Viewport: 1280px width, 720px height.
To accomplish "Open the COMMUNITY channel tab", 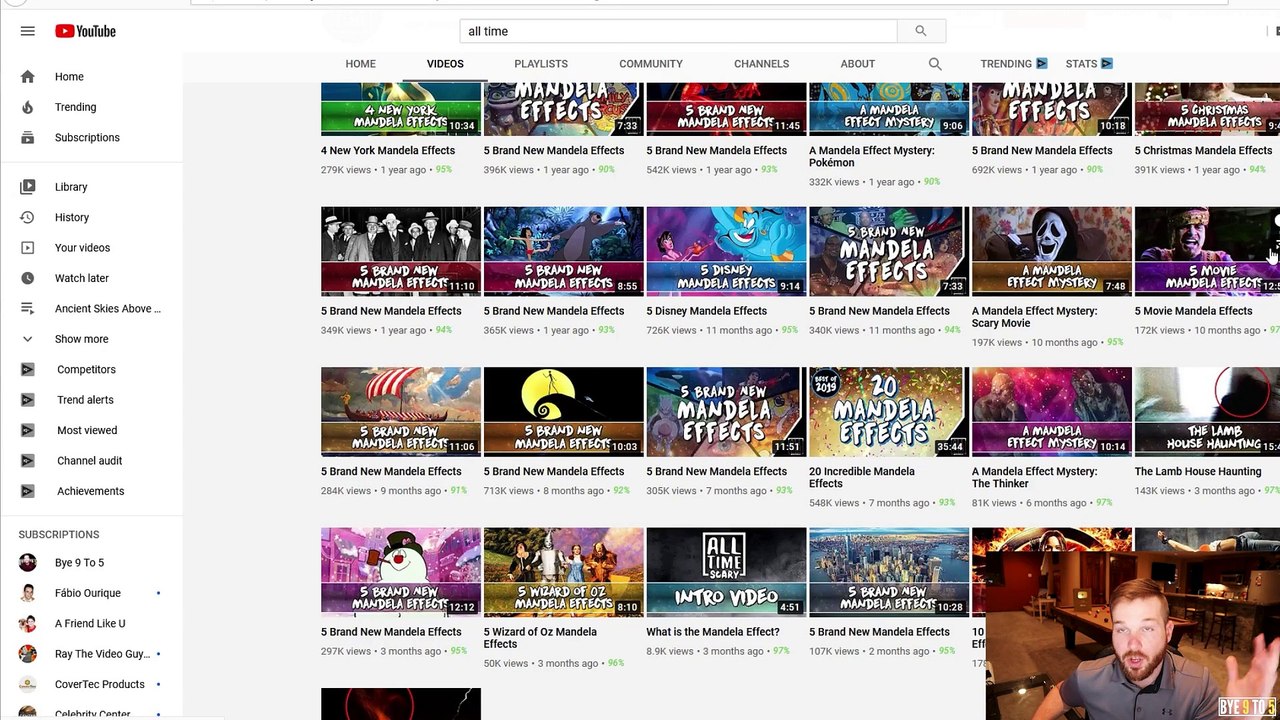I will tap(651, 63).
